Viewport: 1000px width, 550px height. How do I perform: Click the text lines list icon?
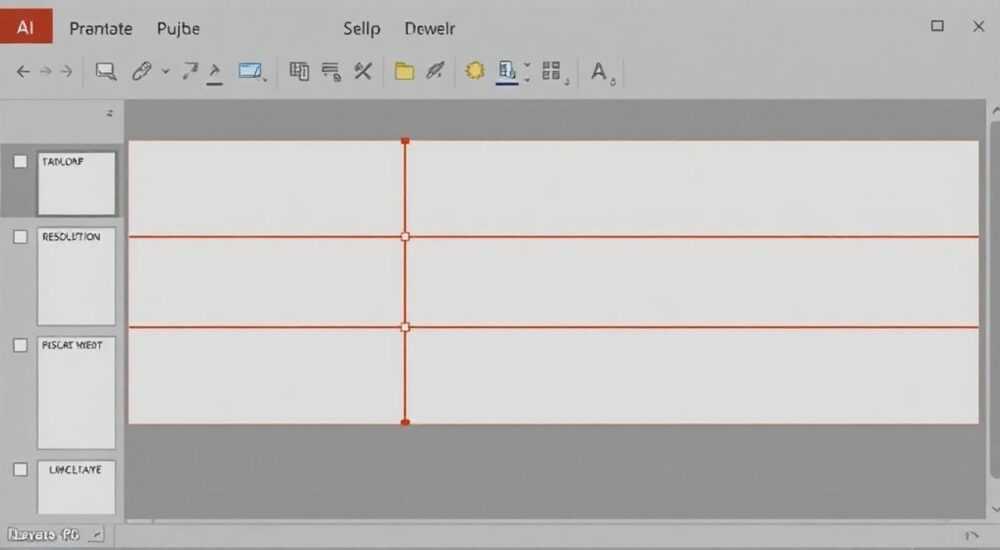[331, 71]
